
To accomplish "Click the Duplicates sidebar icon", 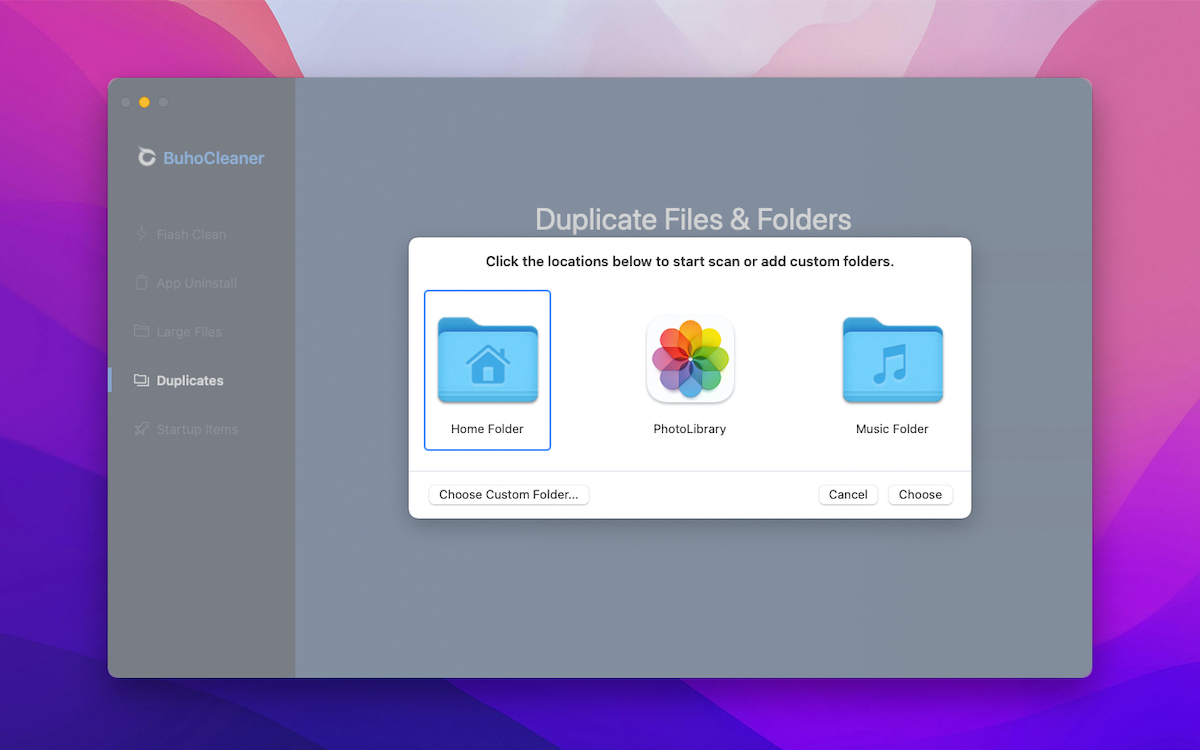I will click(141, 380).
